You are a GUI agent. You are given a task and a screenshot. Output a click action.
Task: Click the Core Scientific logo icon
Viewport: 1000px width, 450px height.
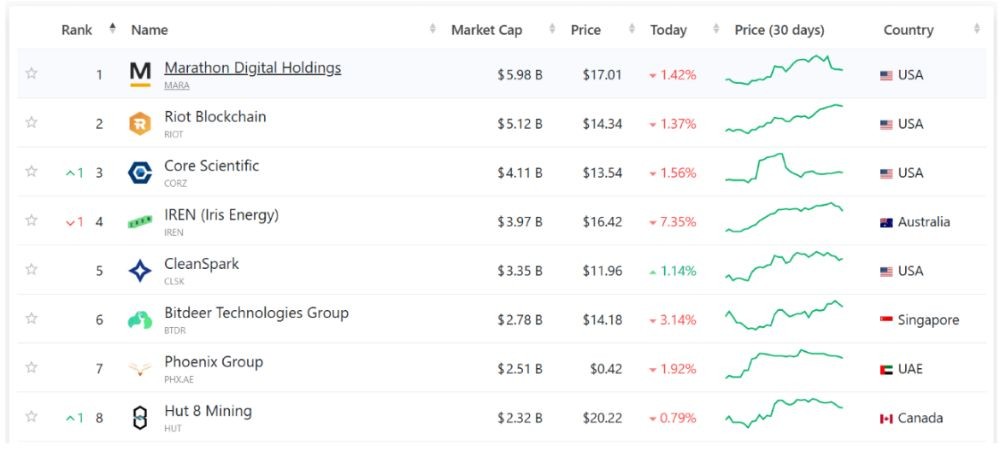click(x=140, y=173)
